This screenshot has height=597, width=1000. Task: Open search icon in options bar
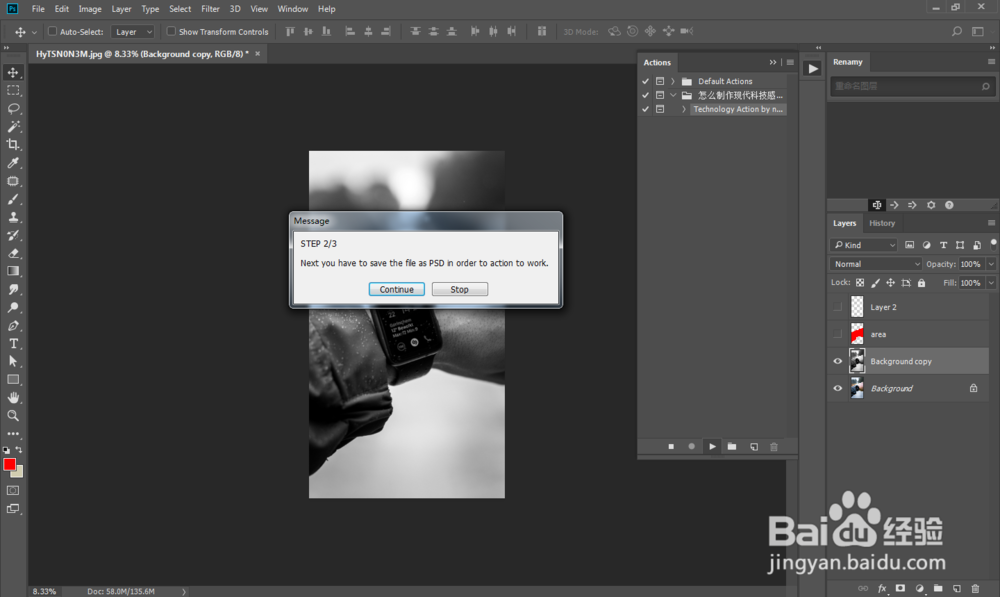tap(957, 31)
